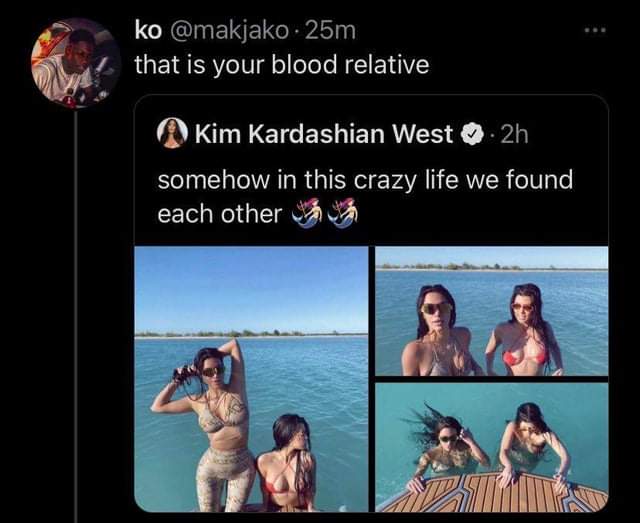Open the bottom-right photo by the boat deck
The height and width of the screenshot is (523, 640).
tap(491, 447)
